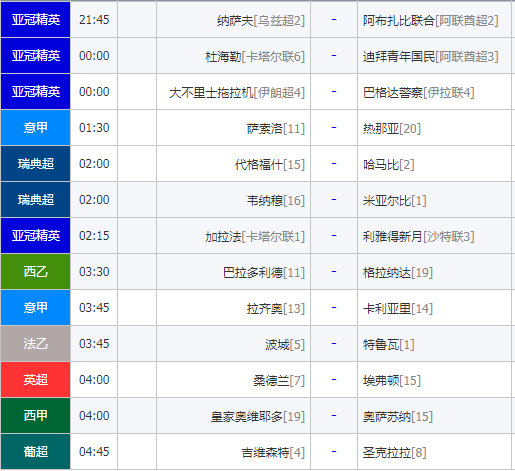This screenshot has width=515, height=471.
Task: Open the team 卡利亚里[14]
Action: coord(398,309)
